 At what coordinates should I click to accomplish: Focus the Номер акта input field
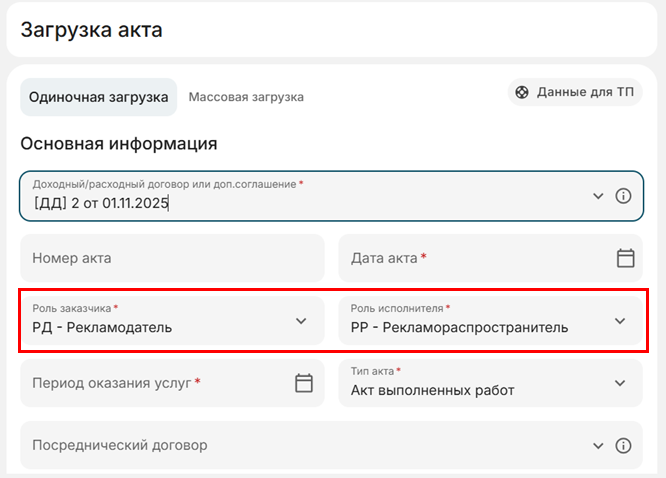[172, 258]
